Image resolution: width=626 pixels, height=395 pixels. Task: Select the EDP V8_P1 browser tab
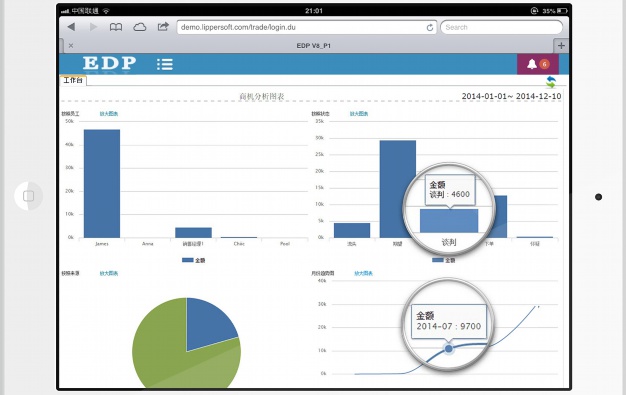313,46
